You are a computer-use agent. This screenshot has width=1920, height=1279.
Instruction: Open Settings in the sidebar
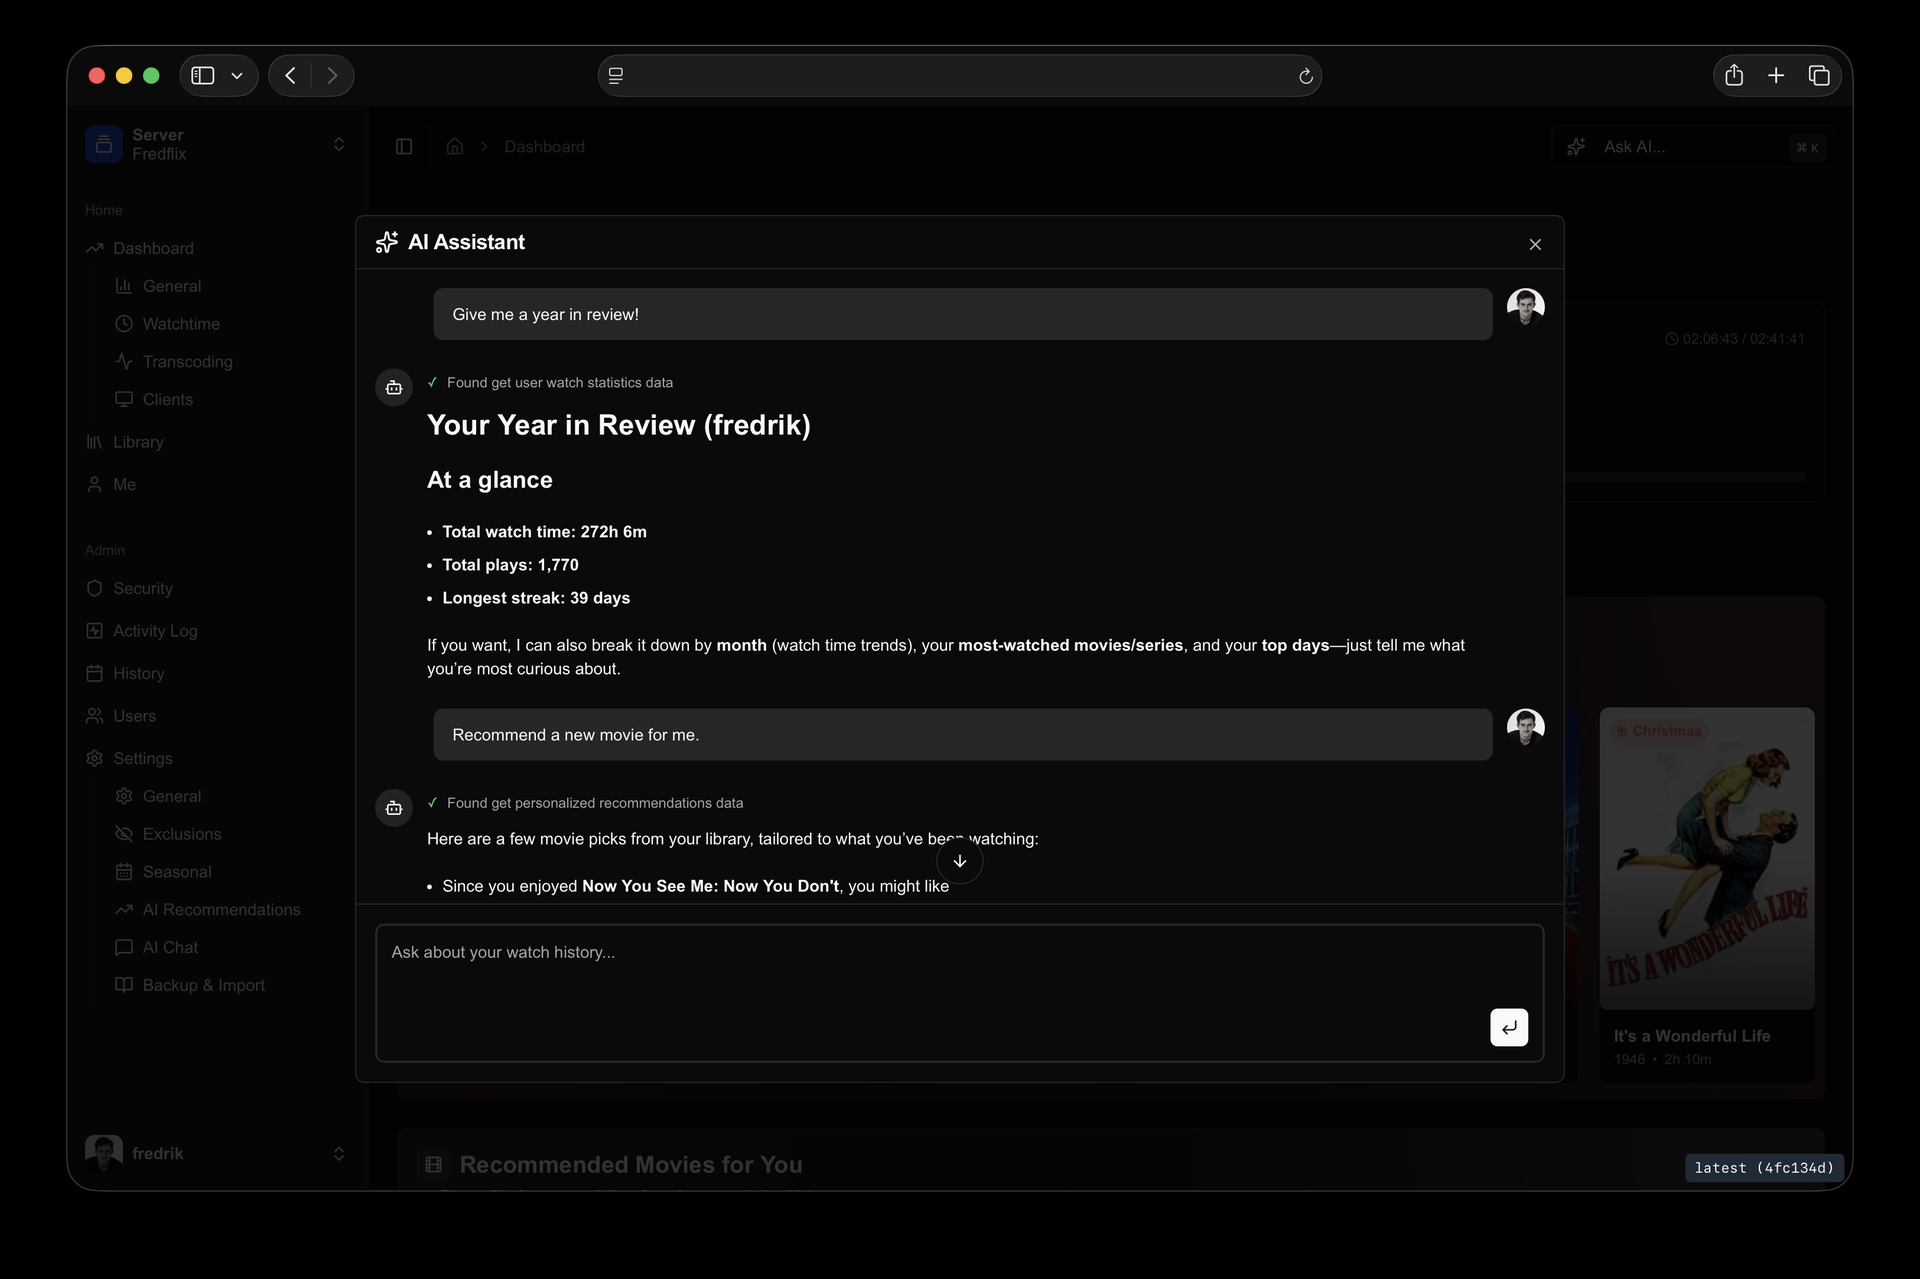tap(142, 759)
